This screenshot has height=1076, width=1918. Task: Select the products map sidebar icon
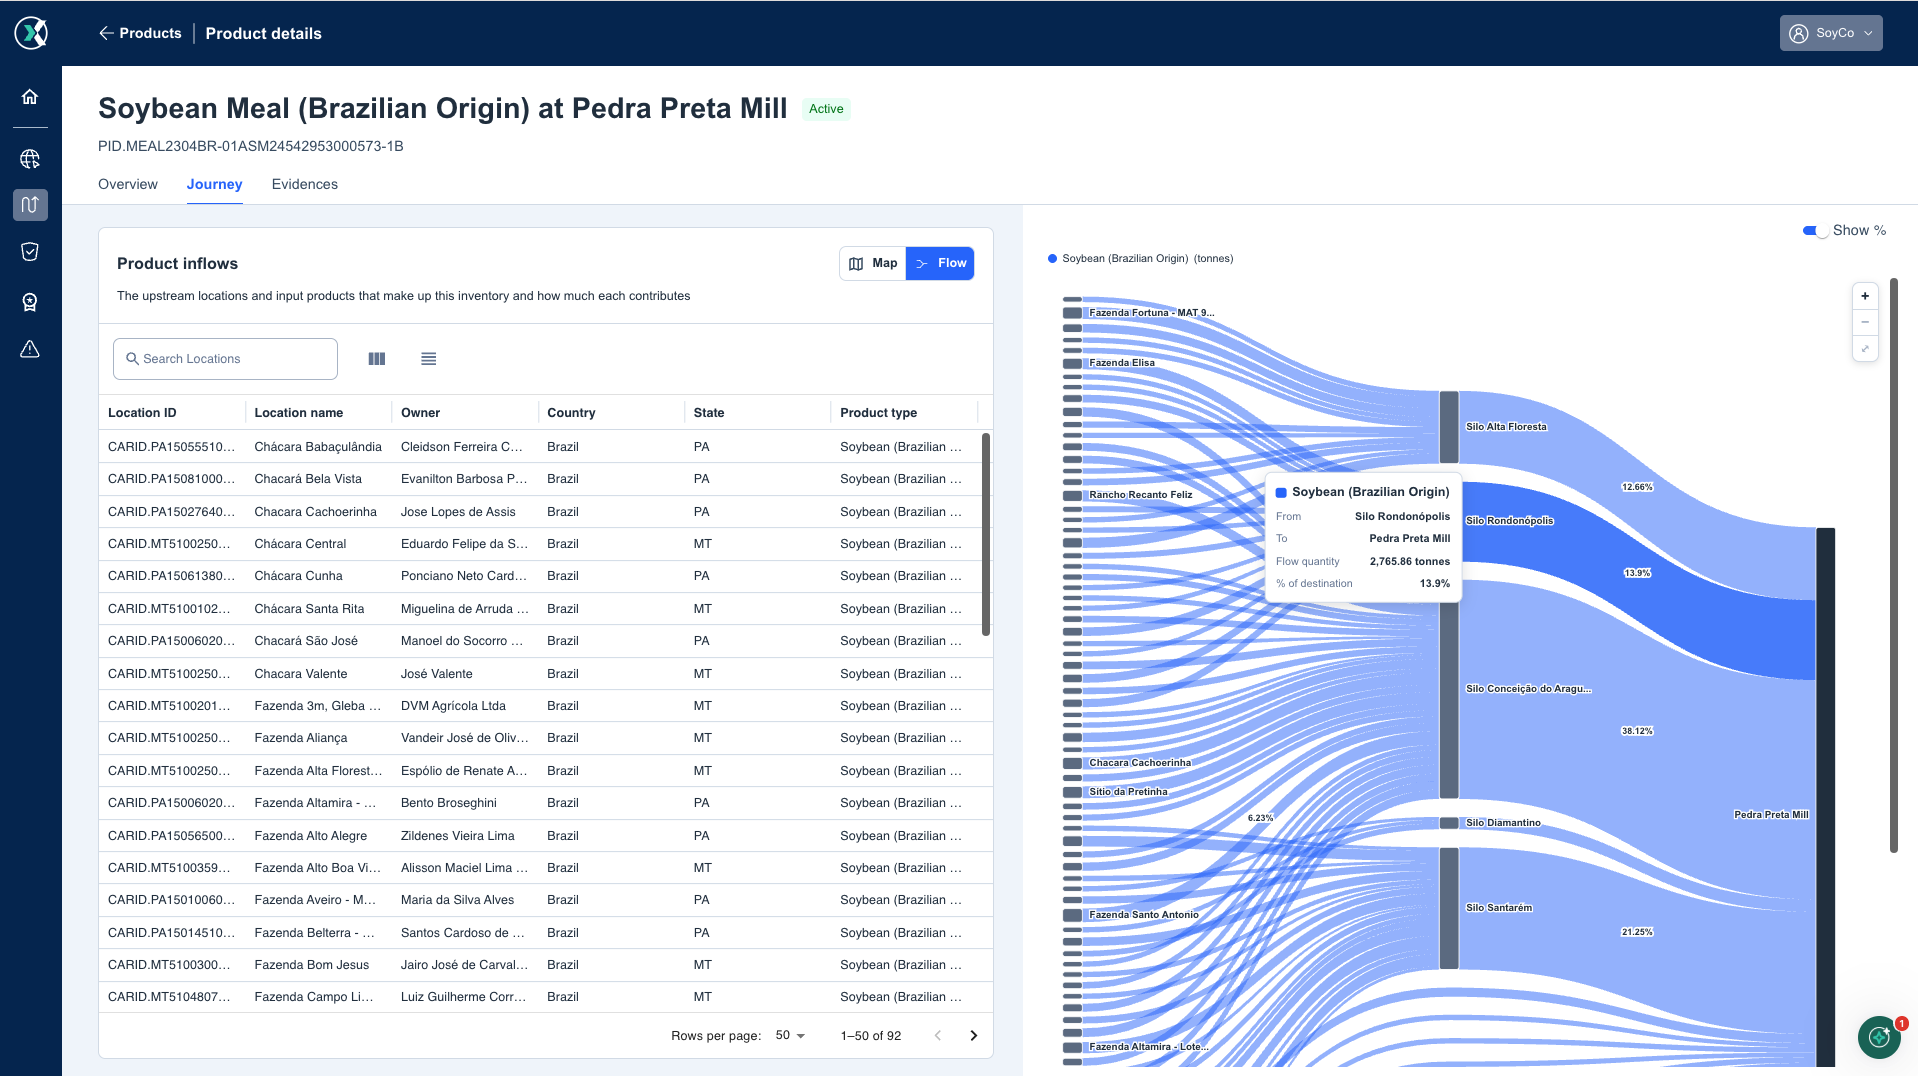coord(30,205)
